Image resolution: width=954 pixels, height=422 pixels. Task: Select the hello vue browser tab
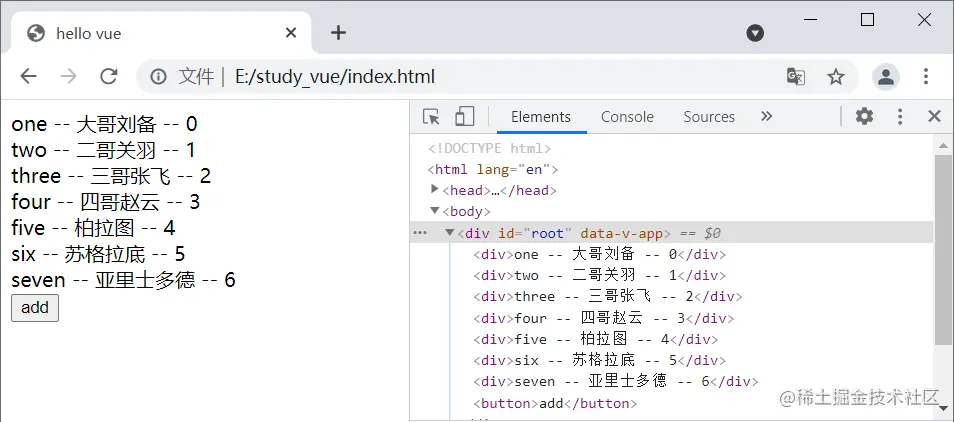[x=162, y=33]
